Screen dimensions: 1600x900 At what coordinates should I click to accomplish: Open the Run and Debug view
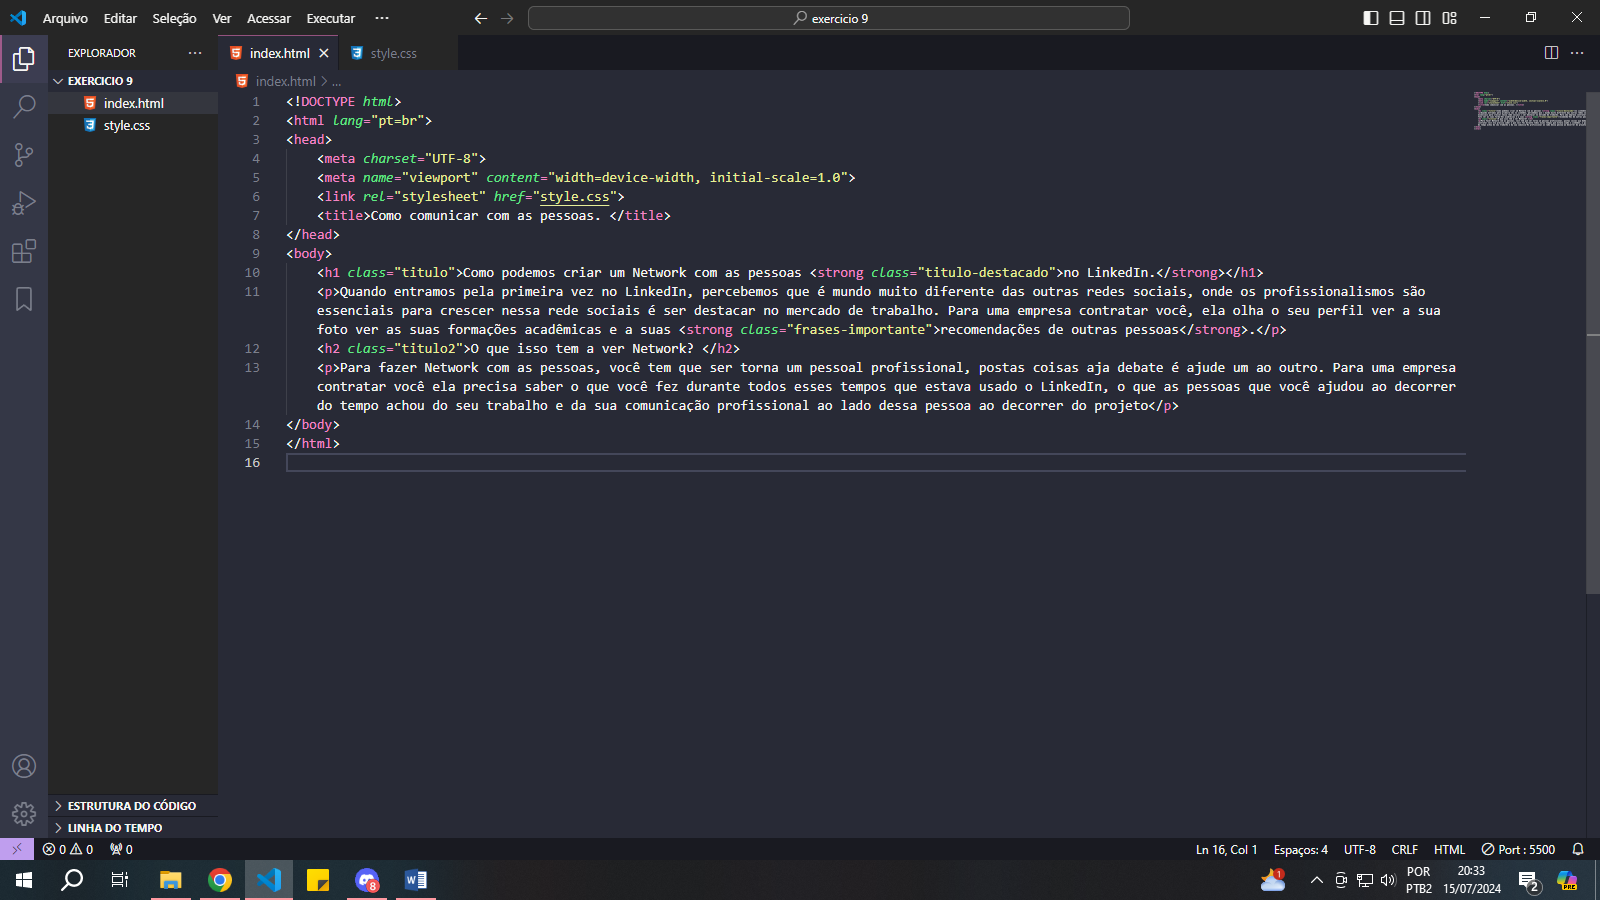pos(24,203)
